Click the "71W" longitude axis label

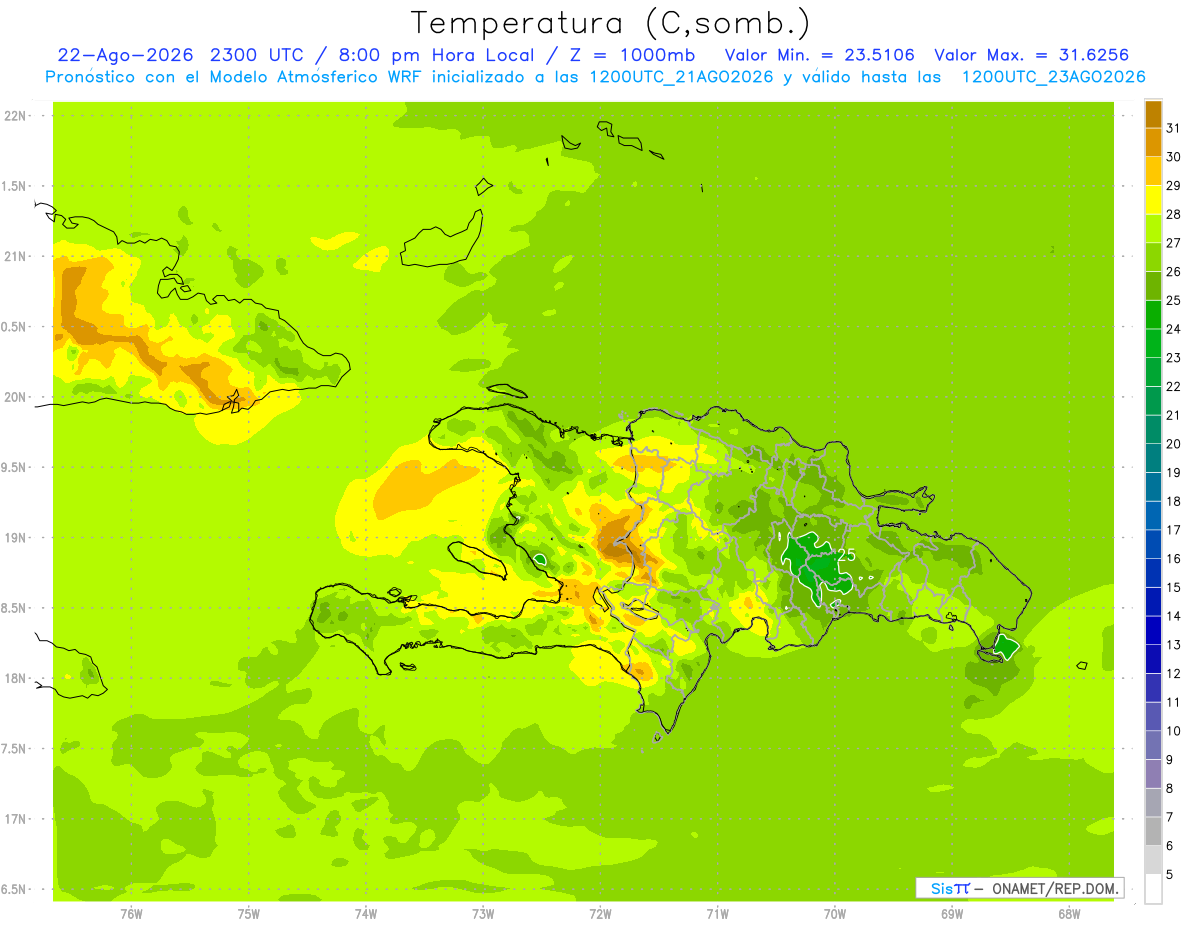pos(717,915)
